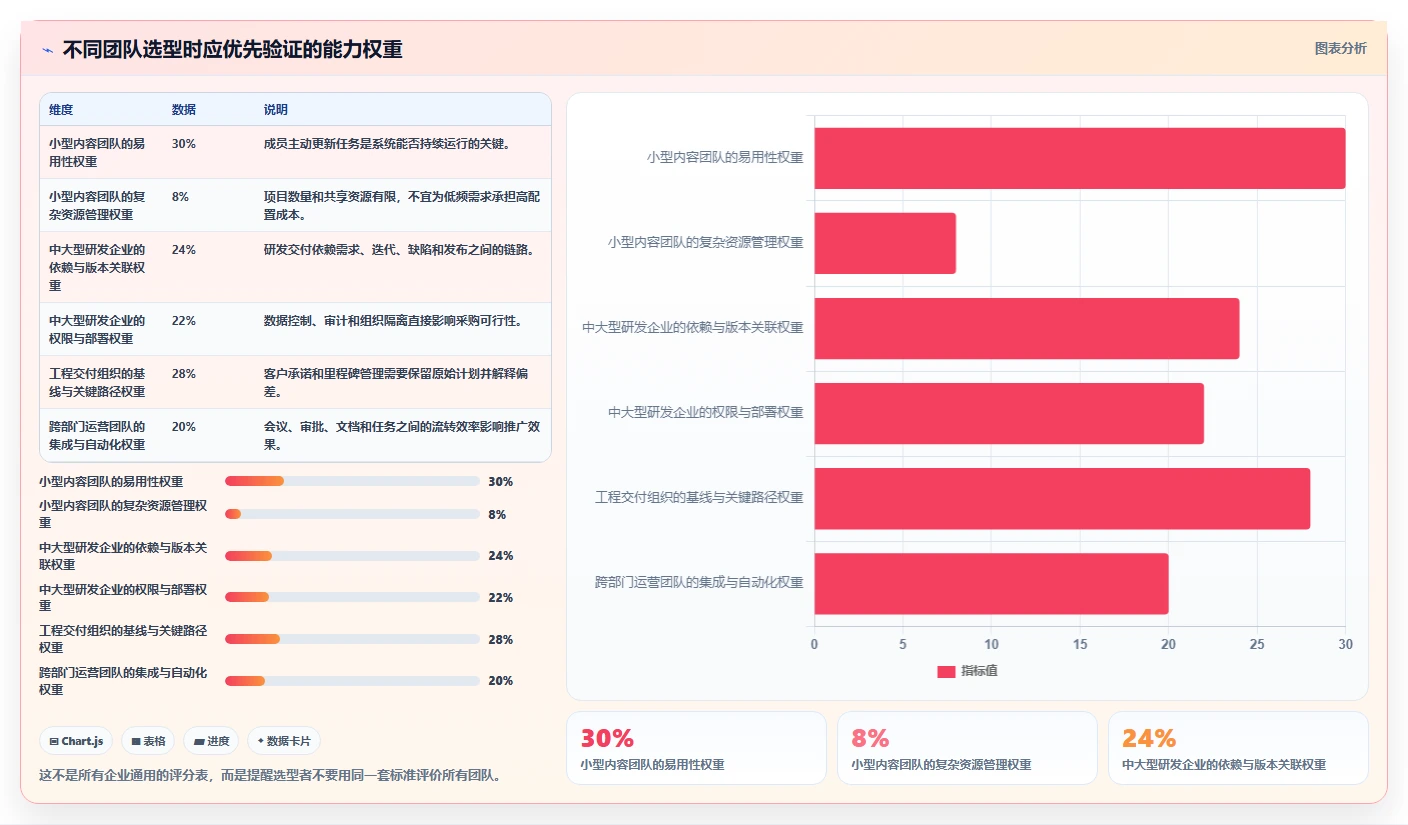Toggle the 指标值 legend swatch
The width and height of the screenshot is (1408, 825).
[x=946, y=671]
